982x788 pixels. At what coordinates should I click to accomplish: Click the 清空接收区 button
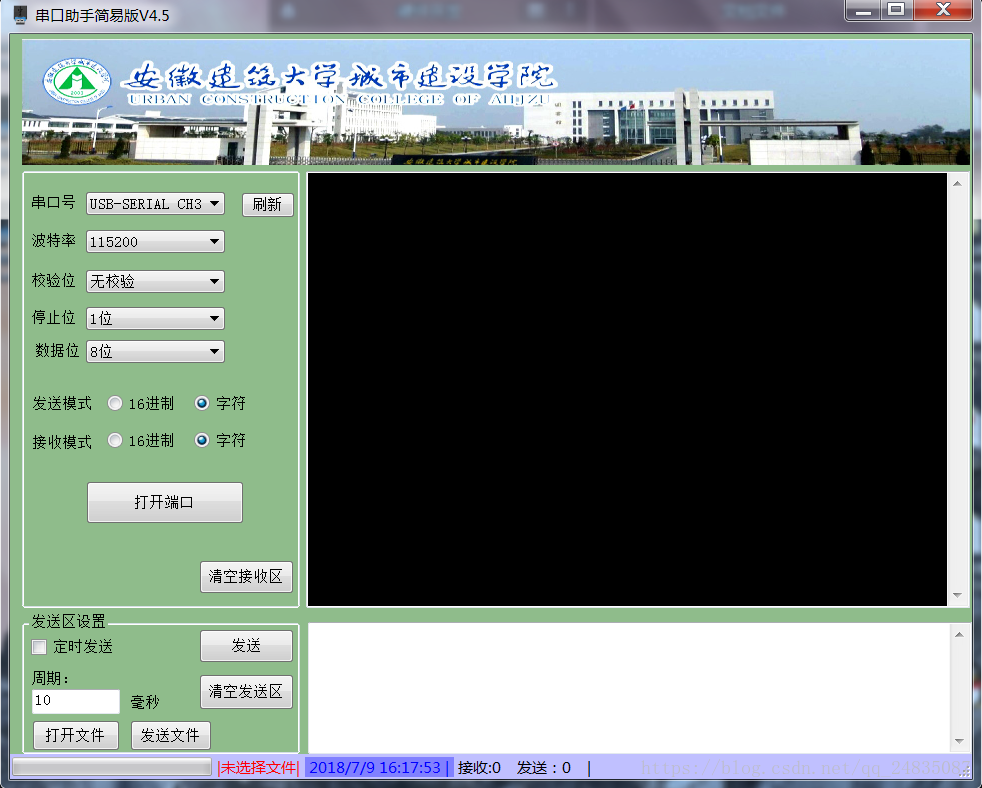246,576
